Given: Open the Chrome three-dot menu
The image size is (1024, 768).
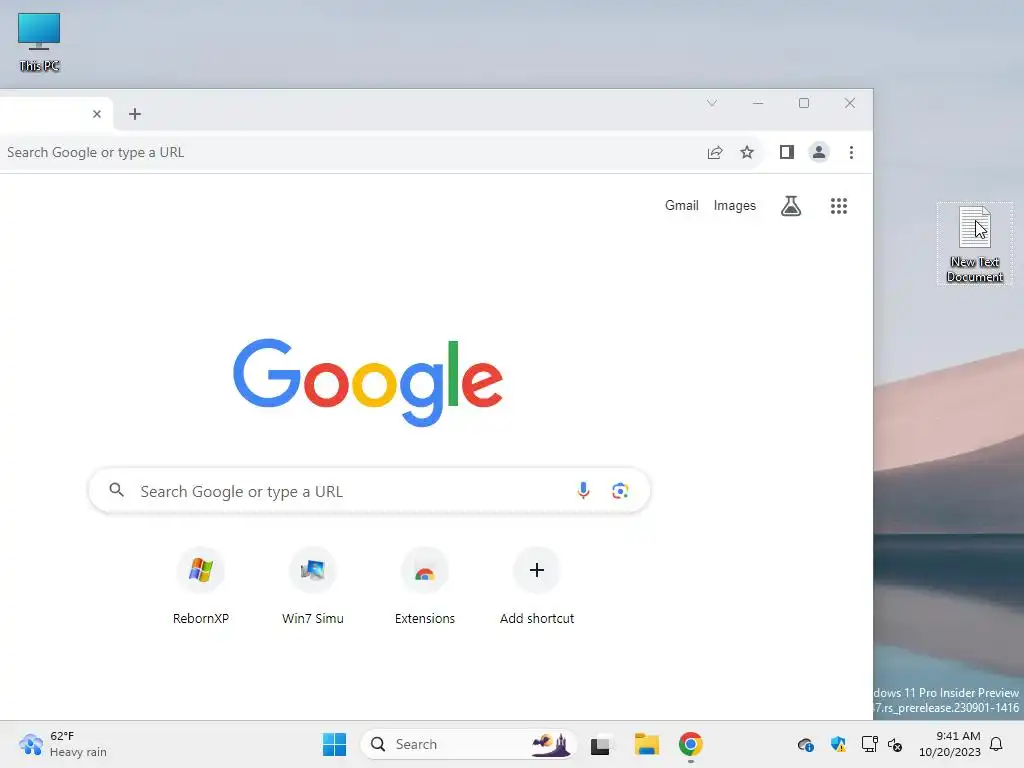Looking at the screenshot, I should 851,152.
